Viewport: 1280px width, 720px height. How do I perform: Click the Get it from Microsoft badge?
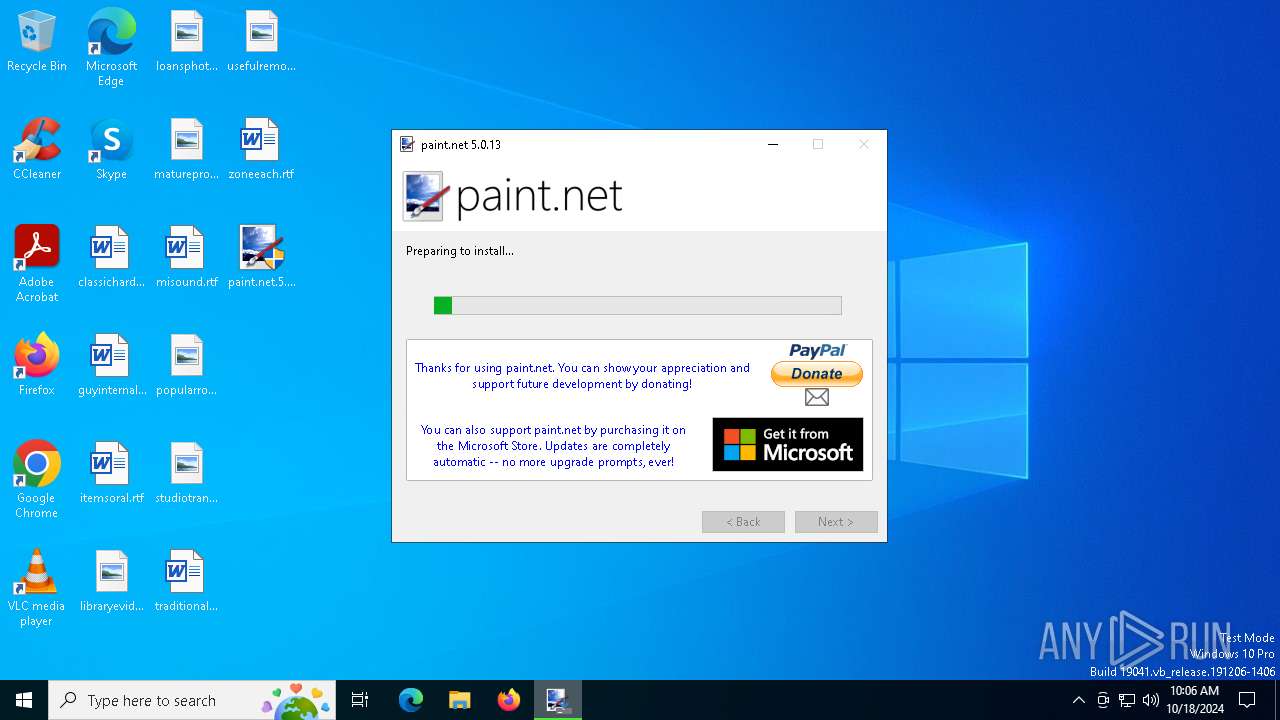point(788,444)
